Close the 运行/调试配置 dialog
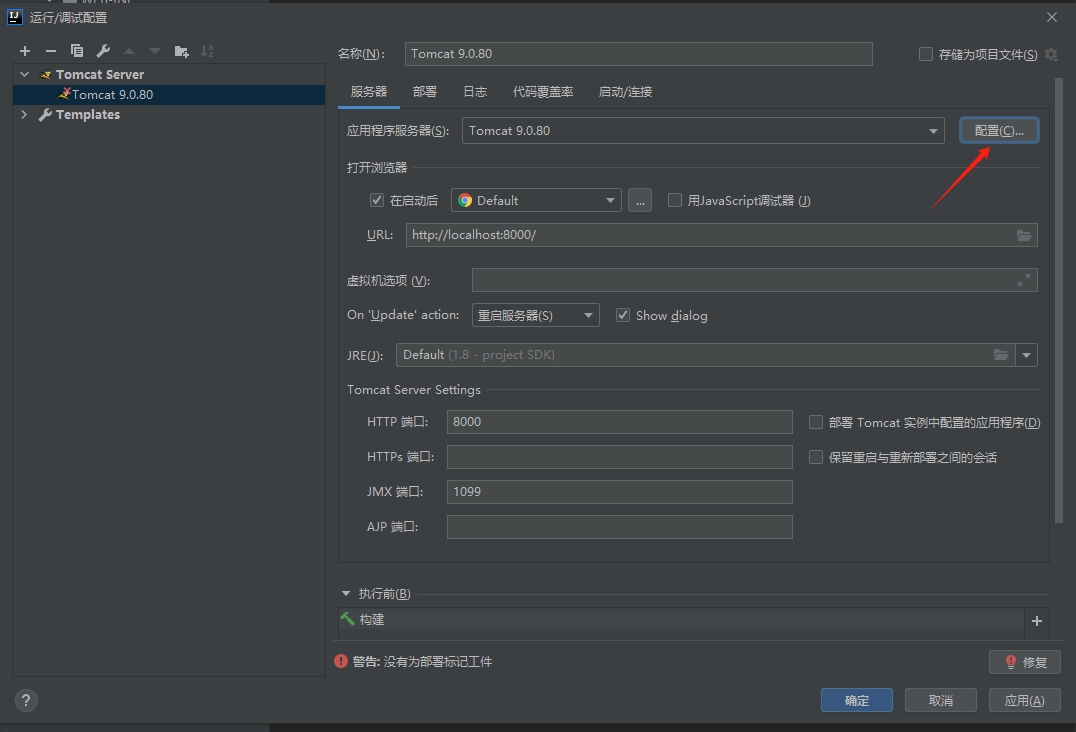This screenshot has width=1076, height=732. (x=1052, y=17)
